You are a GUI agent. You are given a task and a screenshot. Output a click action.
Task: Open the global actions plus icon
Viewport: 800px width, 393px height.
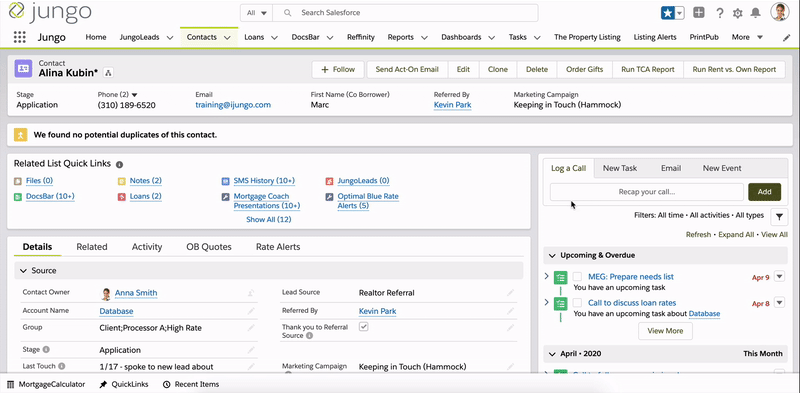[x=699, y=13]
